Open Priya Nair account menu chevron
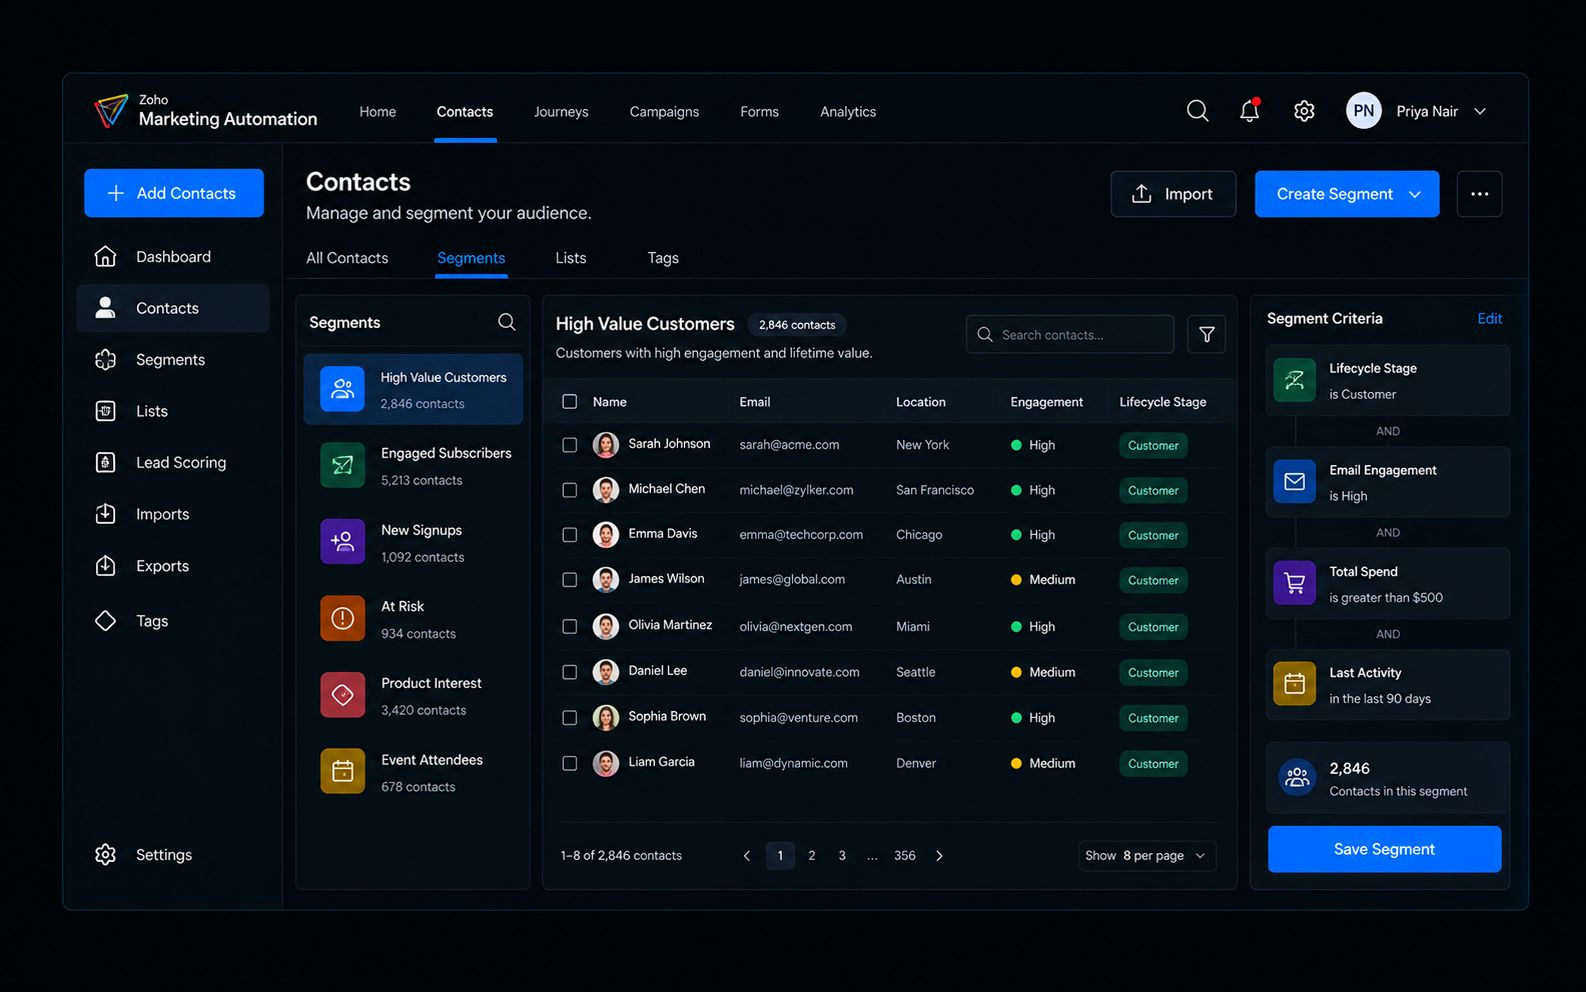Screen dimensions: 1586x992 (x=1480, y=111)
